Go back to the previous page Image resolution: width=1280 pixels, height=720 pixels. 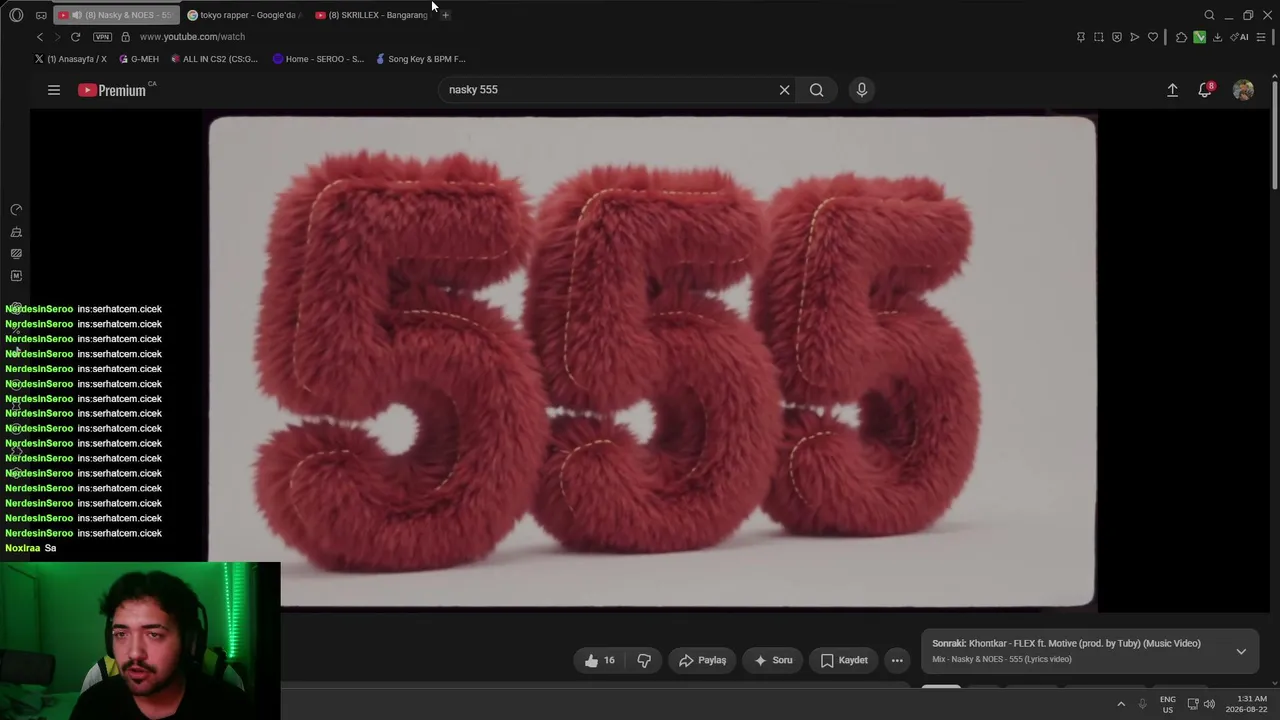(x=40, y=37)
